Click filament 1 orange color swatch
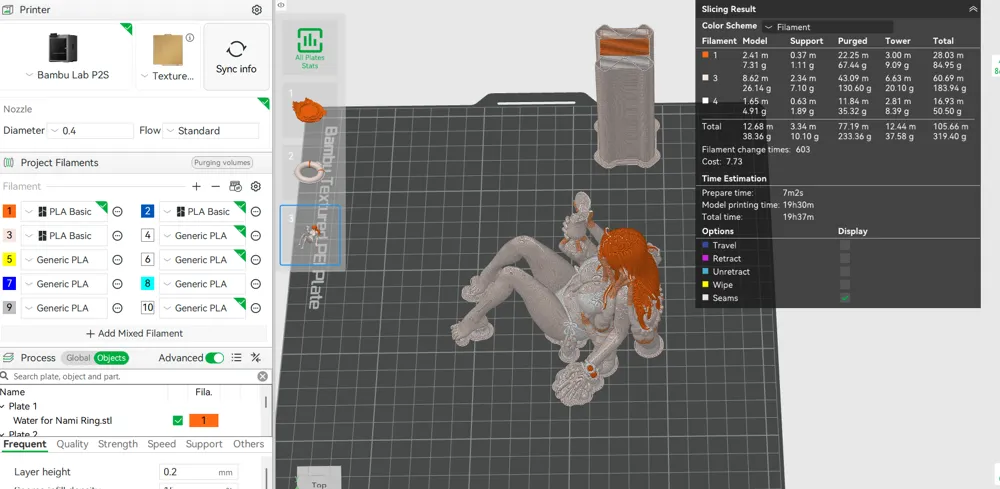1000x489 pixels. (x=9, y=211)
